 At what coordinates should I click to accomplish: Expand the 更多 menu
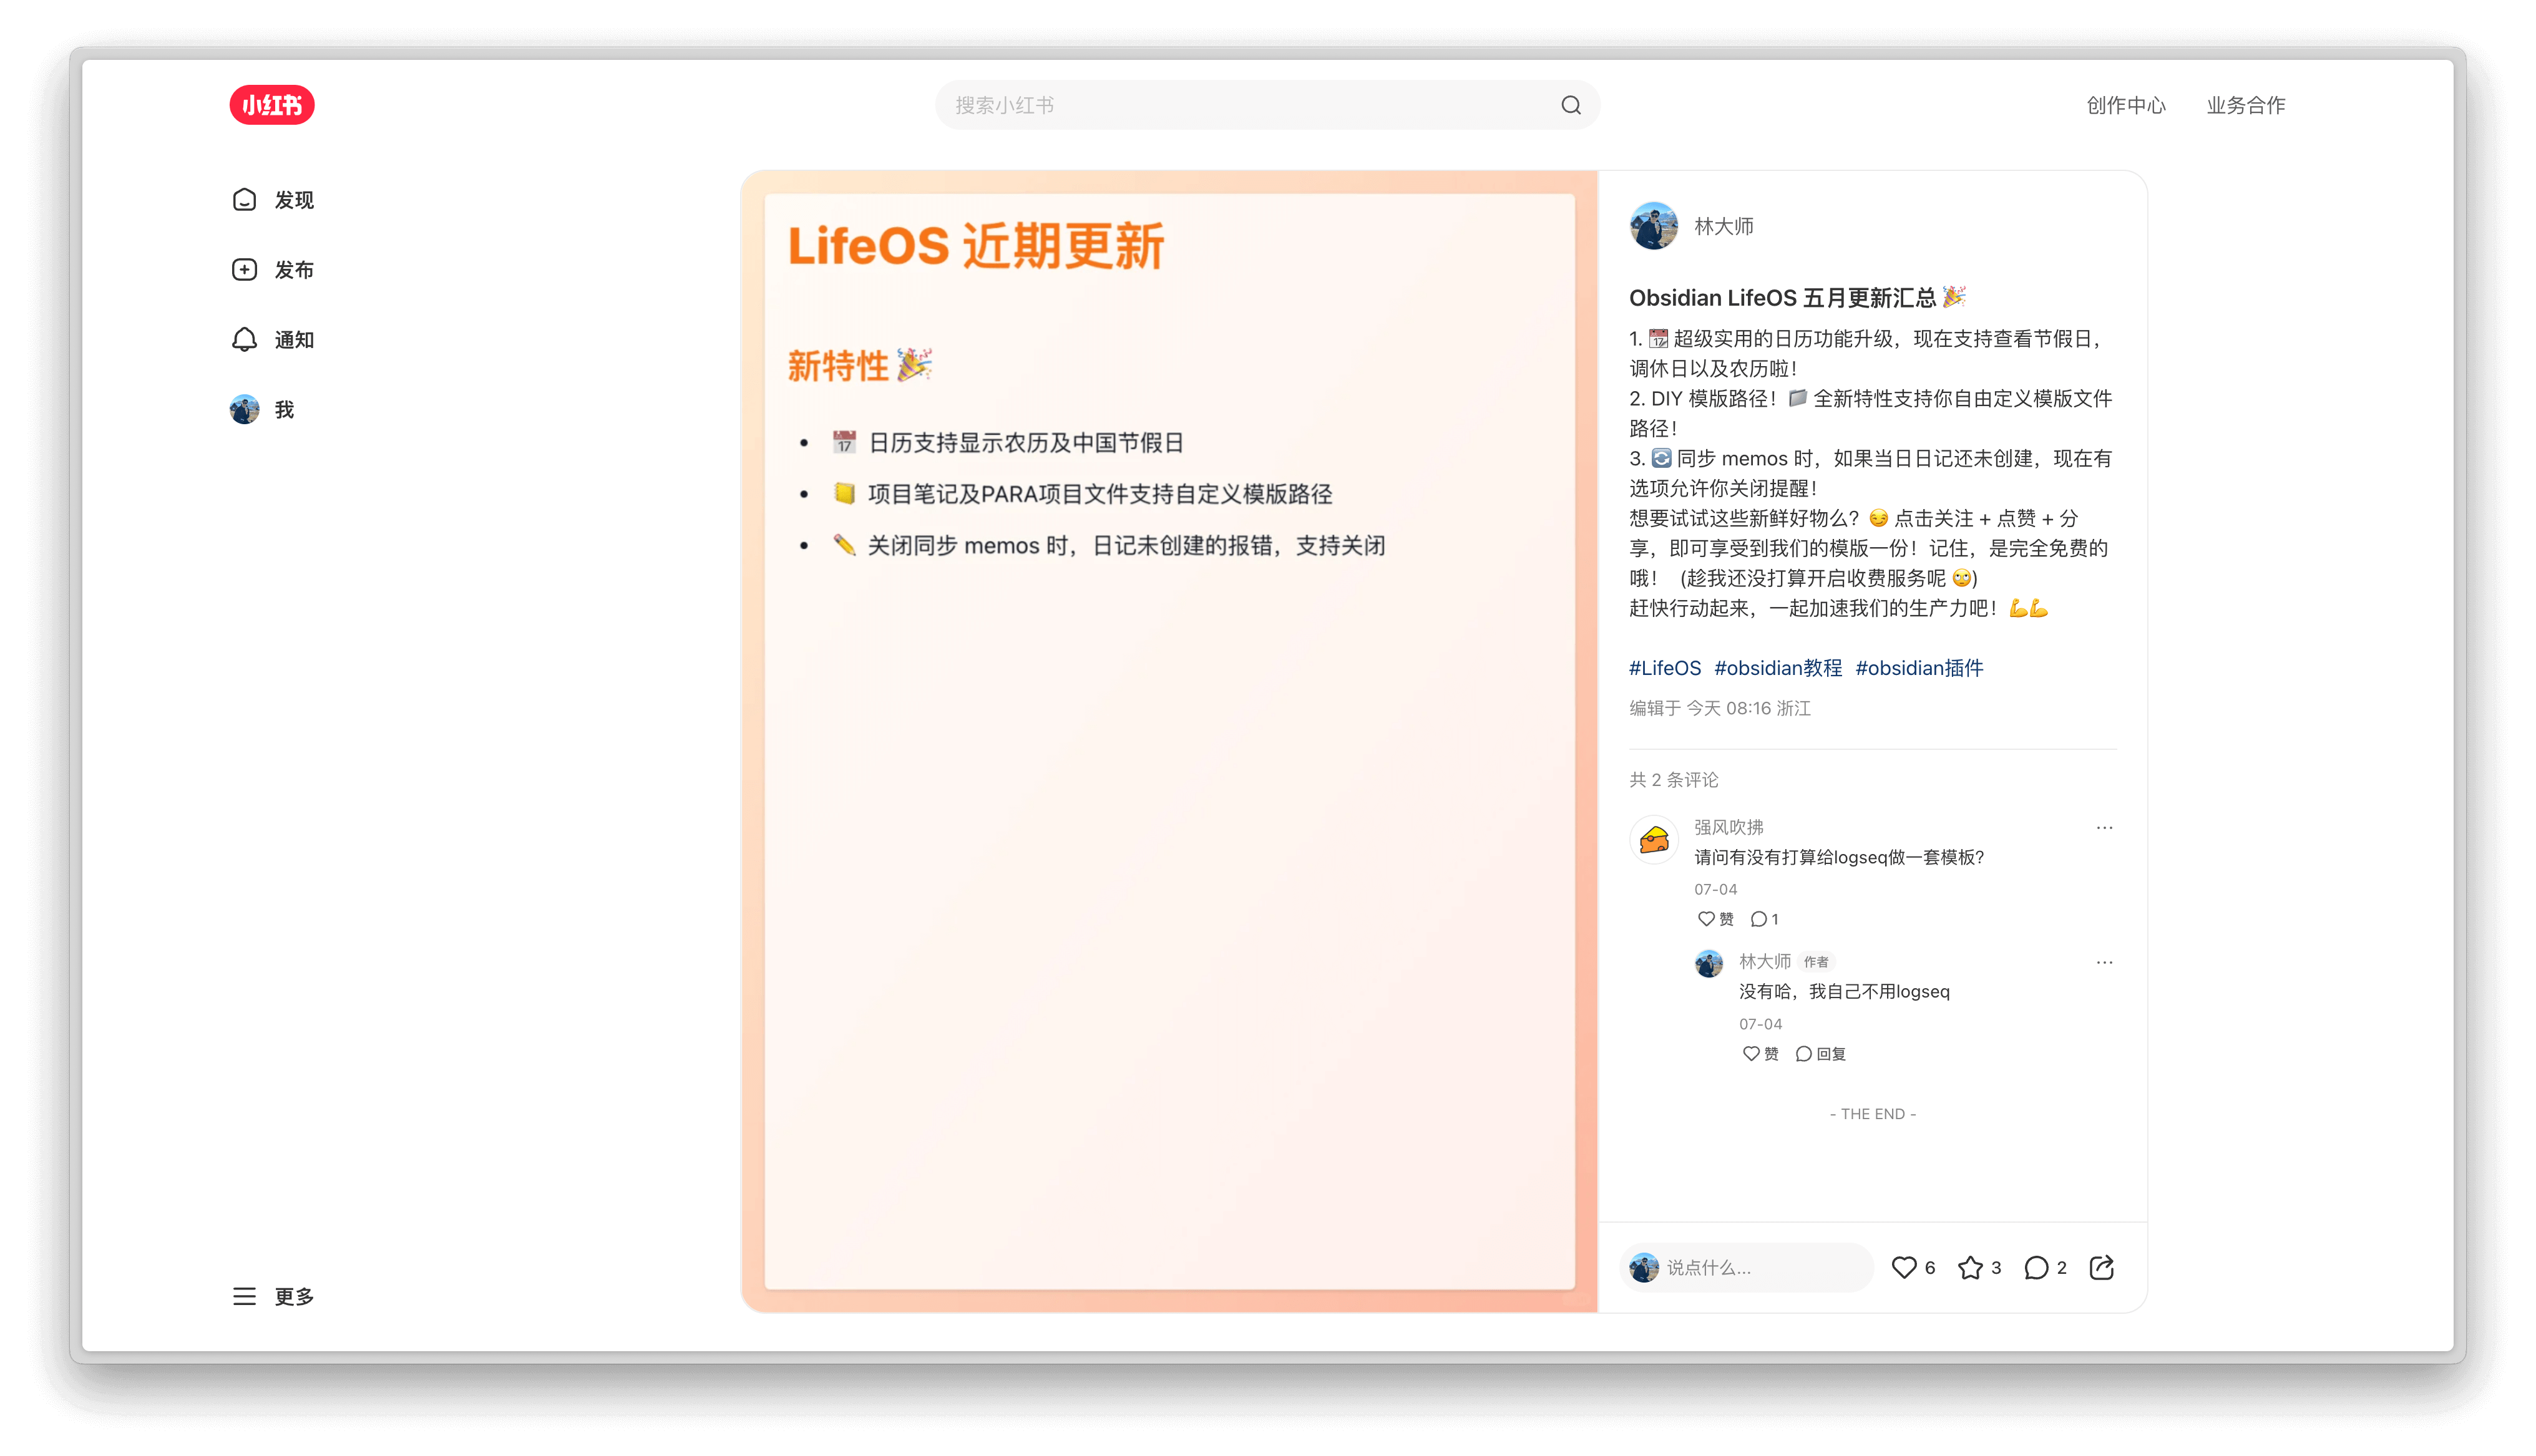pyautogui.click(x=273, y=1296)
